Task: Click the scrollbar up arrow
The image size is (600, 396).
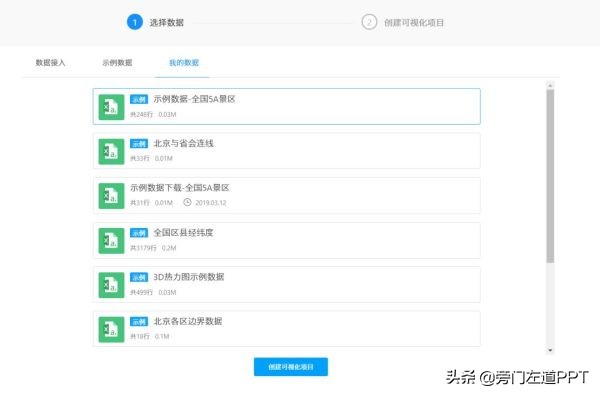Action: tap(550, 85)
